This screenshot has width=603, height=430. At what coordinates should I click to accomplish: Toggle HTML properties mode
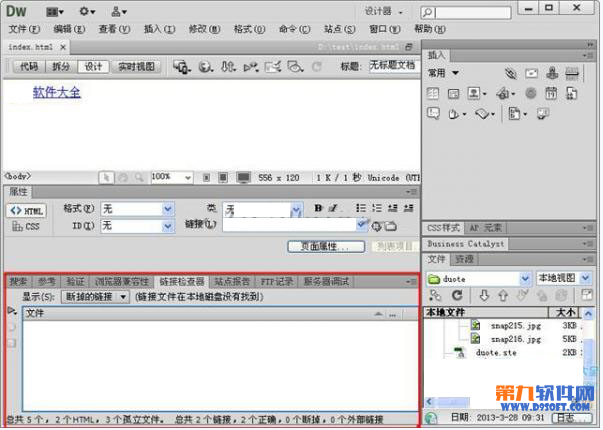pos(27,211)
